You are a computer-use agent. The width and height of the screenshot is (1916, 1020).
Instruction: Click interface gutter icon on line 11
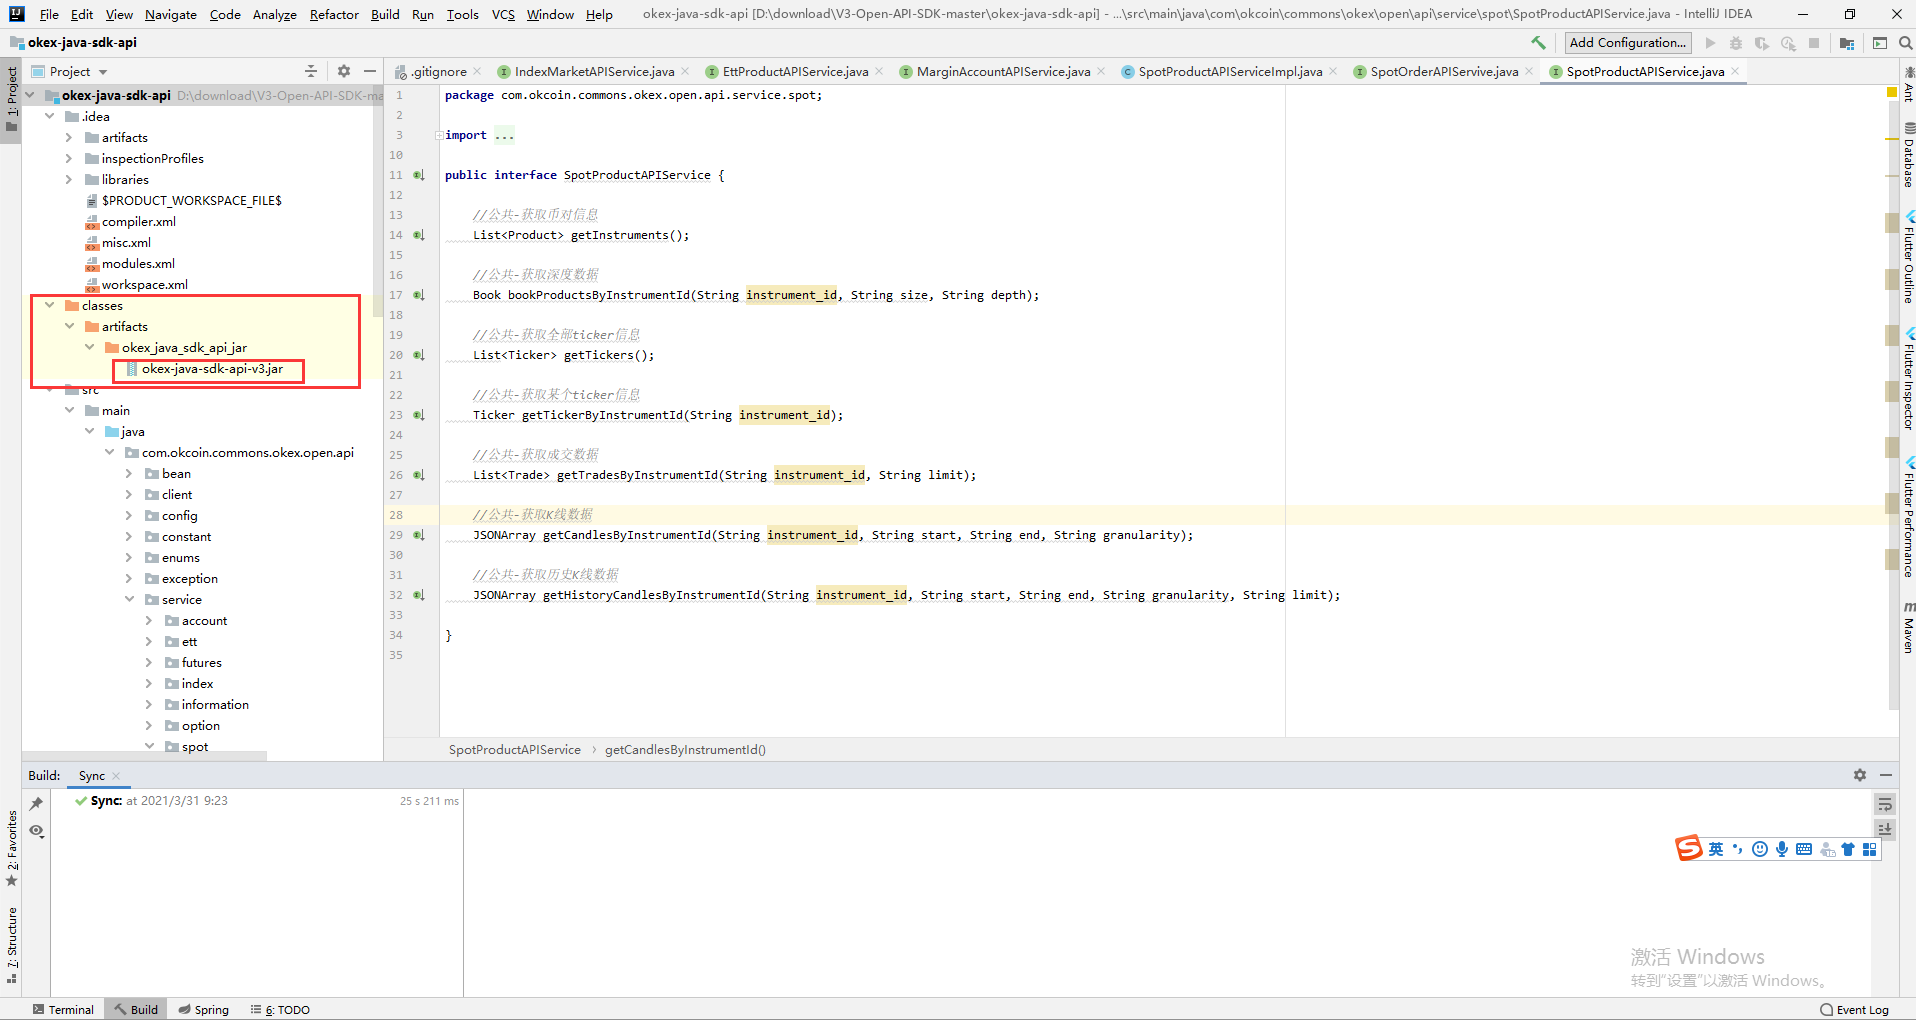point(419,175)
